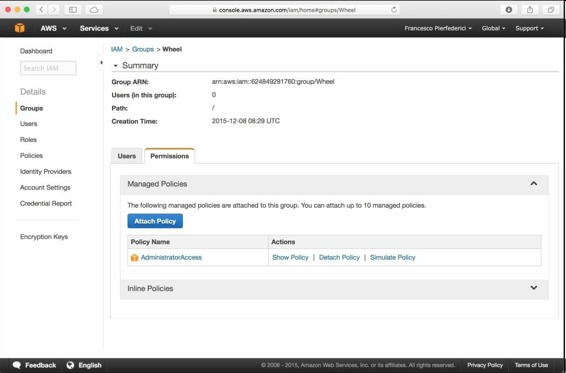The height and width of the screenshot is (373, 566).
Task: Open Encryption Keys in the sidebar
Action: [44, 237]
